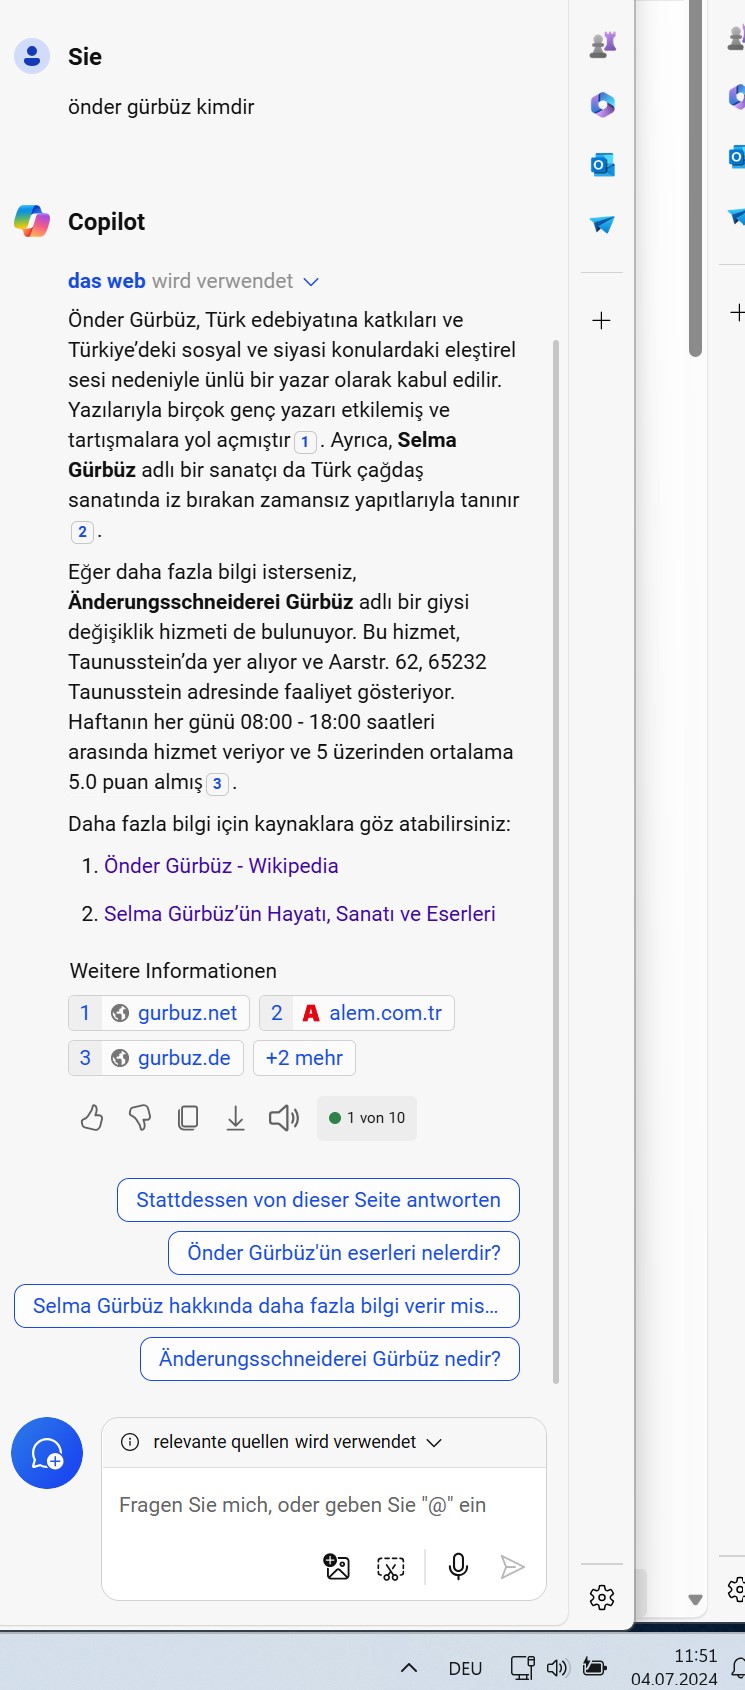Open the Games chess icon in sidebar
The image size is (745, 1690).
[x=602, y=45]
